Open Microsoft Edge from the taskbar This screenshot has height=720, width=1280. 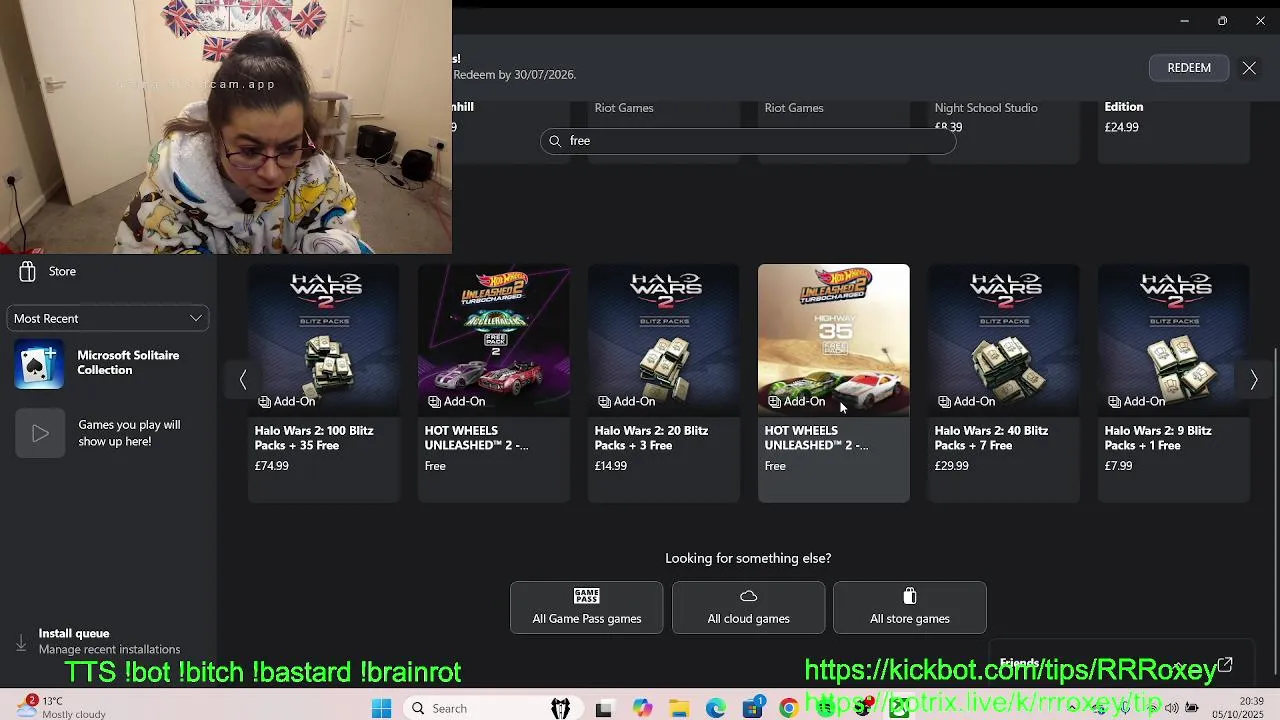click(716, 708)
